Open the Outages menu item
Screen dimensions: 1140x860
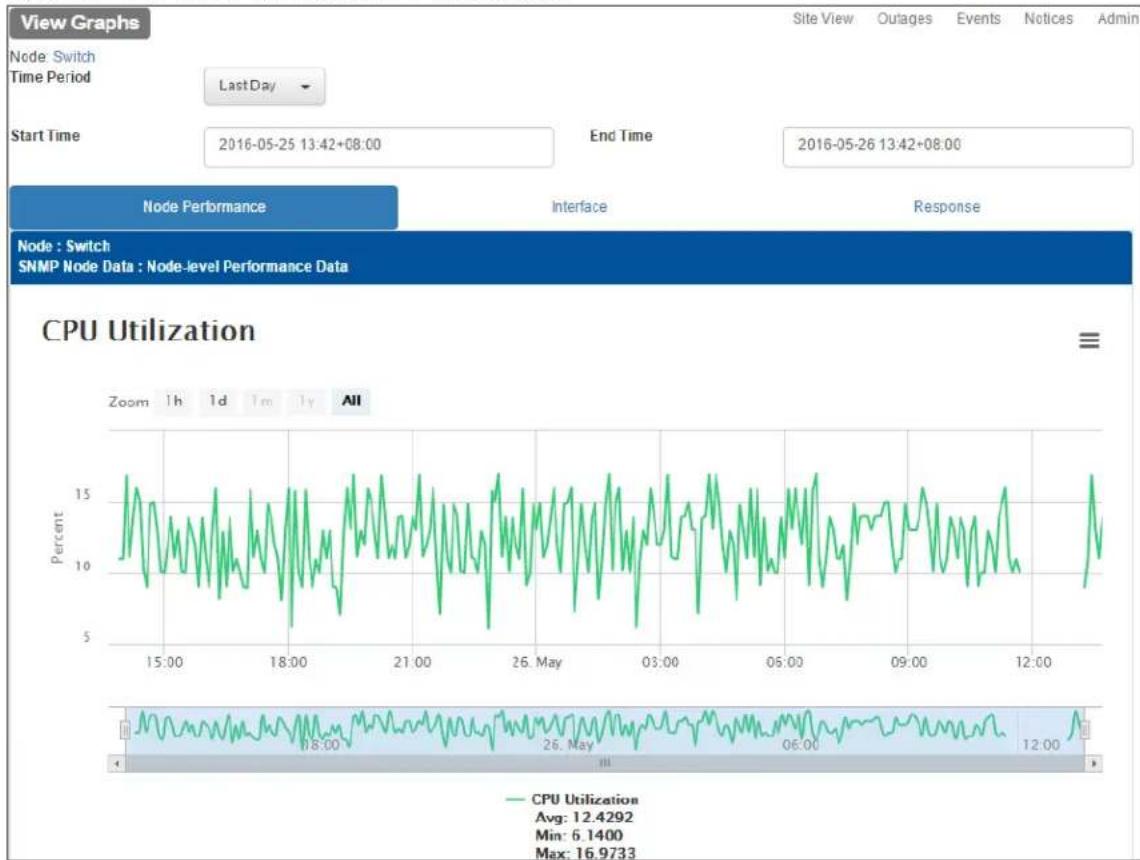point(904,19)
